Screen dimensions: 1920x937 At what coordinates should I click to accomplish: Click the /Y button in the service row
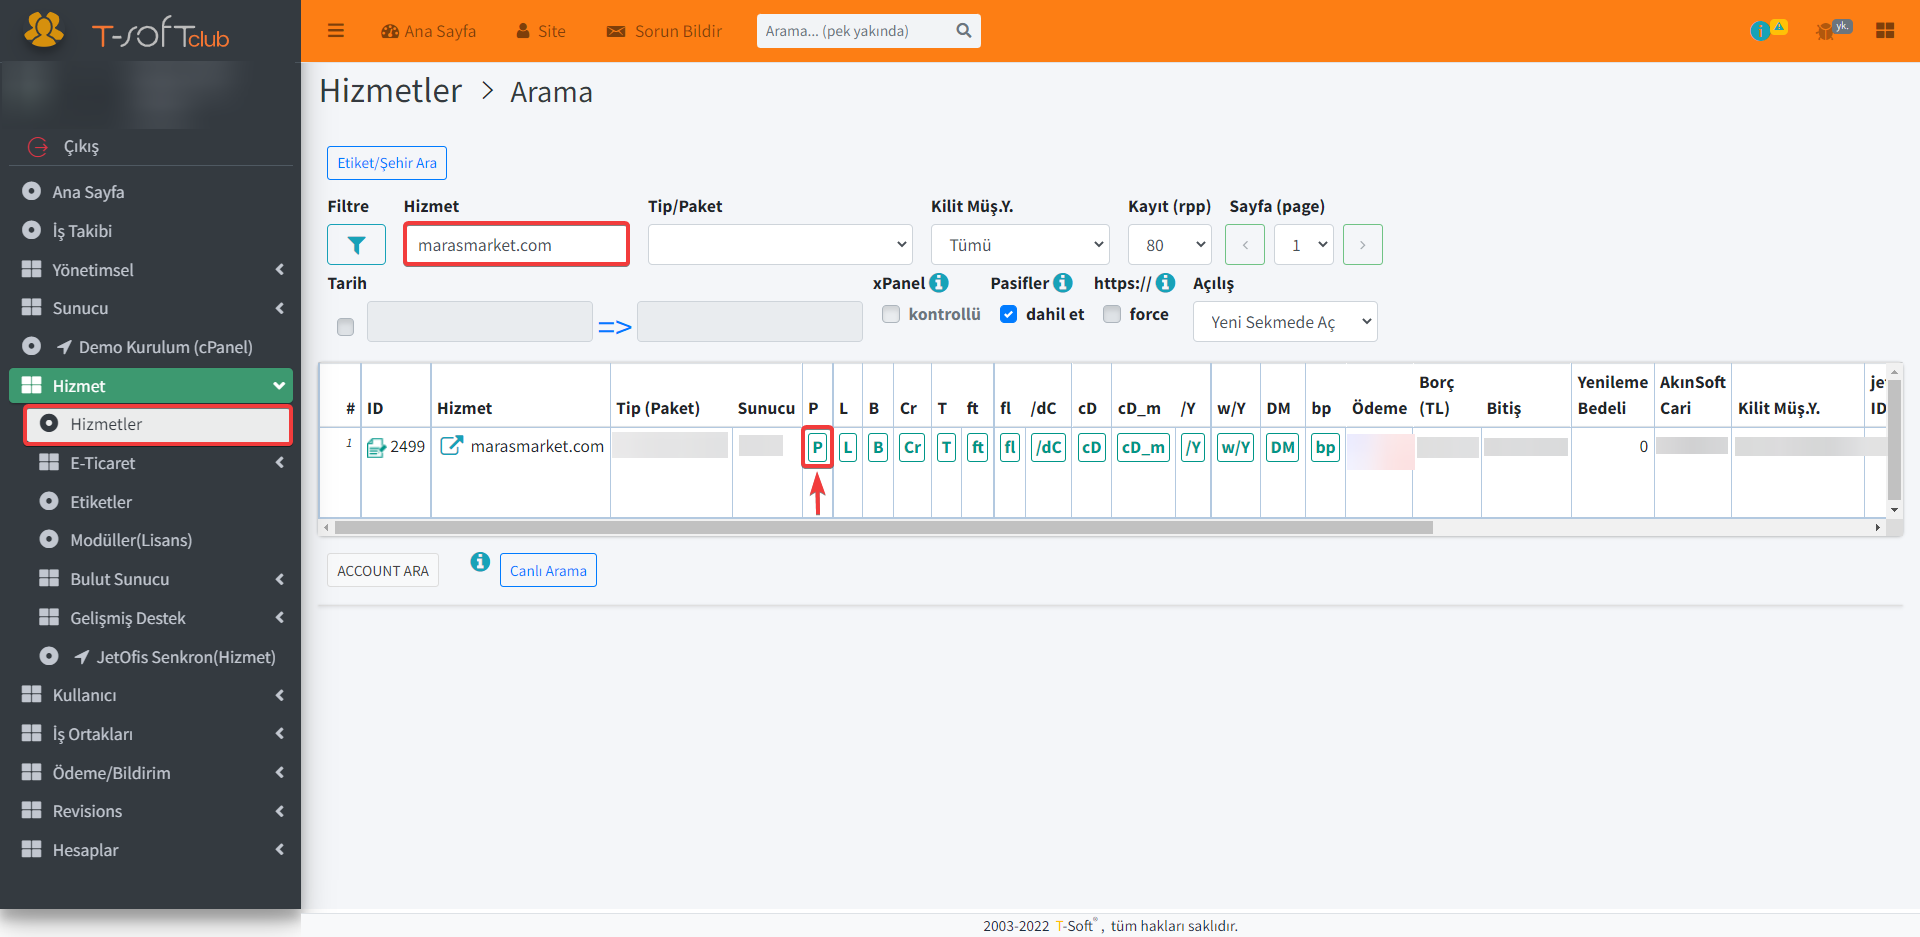1193,447
